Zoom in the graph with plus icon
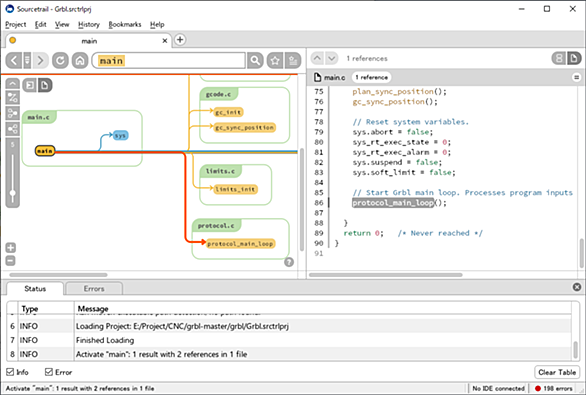Image resolution: width=586 pixels, height=395 pixels. (x=11, y=248)
